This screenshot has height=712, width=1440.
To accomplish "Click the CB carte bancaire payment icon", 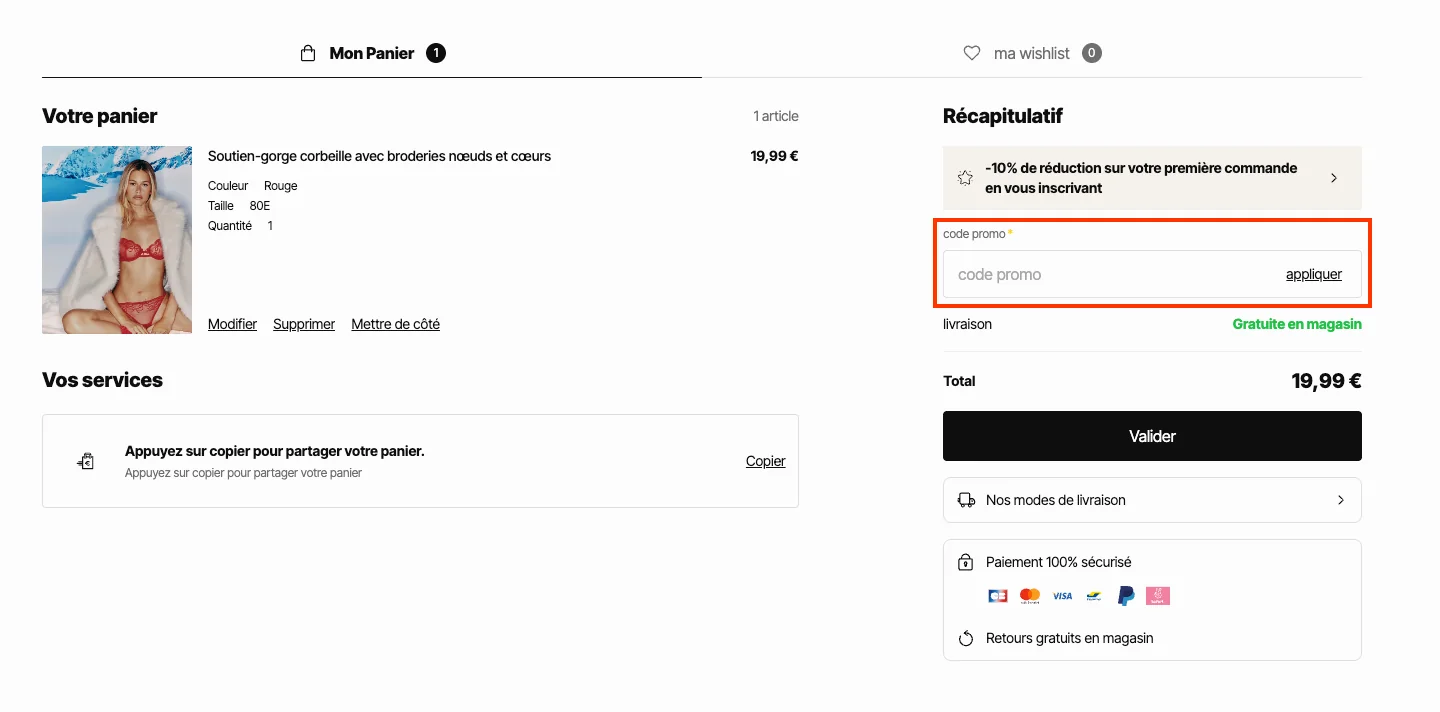I will pos(997,595).
